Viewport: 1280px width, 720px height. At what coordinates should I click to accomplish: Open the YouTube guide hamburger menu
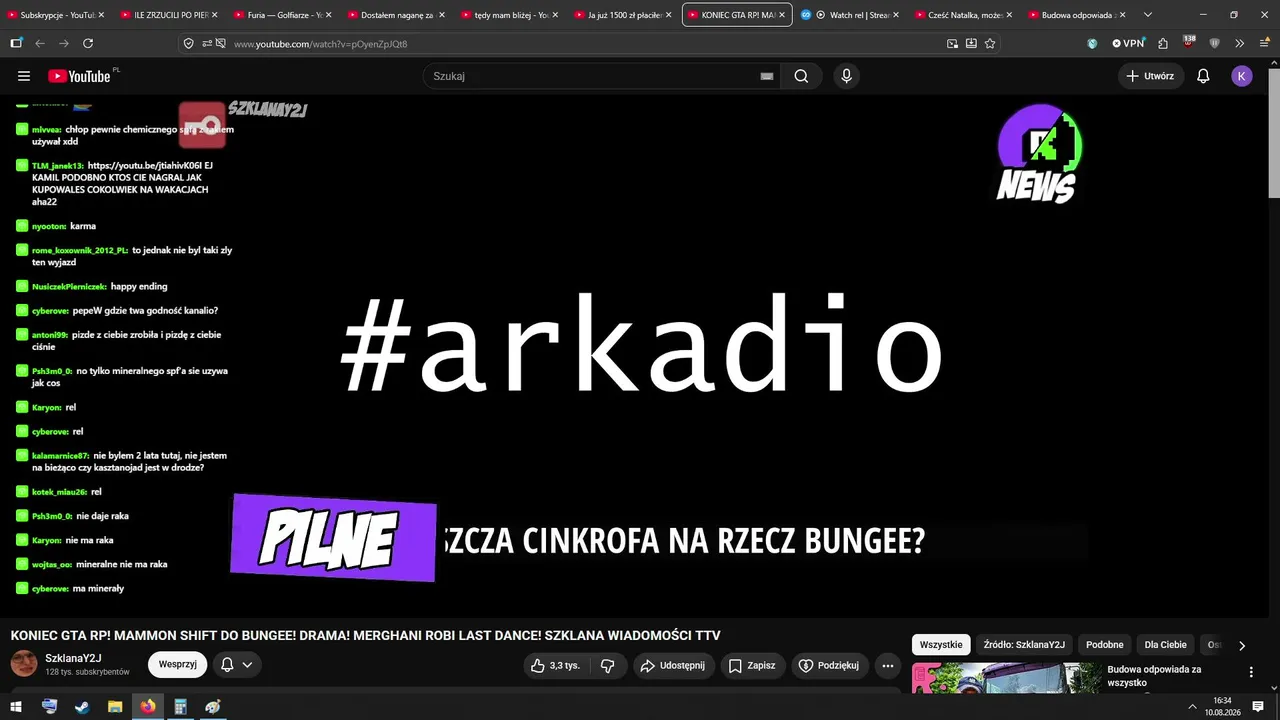[24, 76]
